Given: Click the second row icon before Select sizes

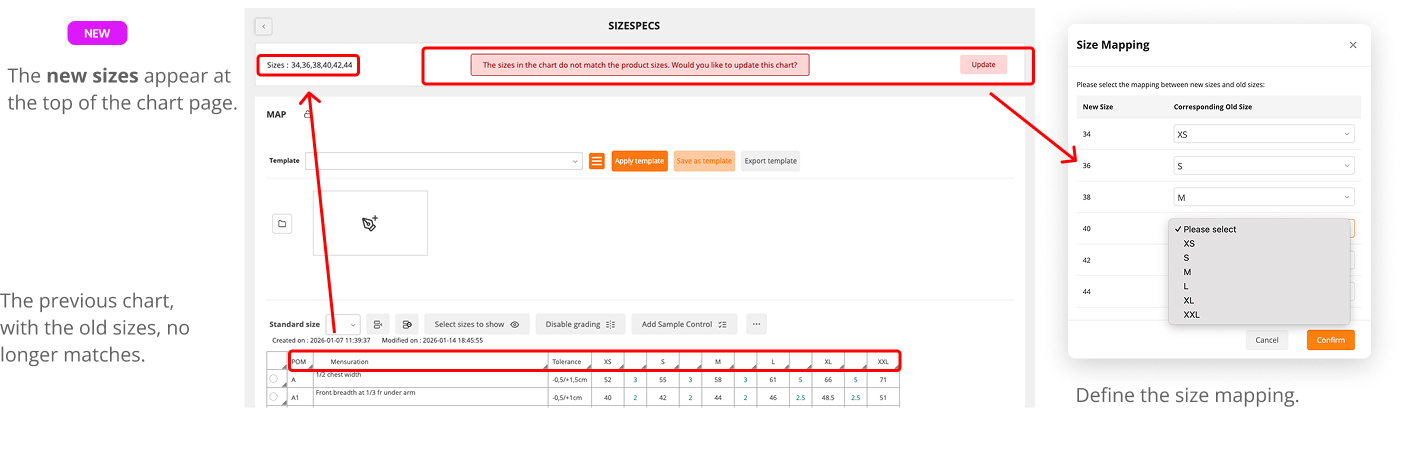Looking at the screenshot, I should (406, 324).
